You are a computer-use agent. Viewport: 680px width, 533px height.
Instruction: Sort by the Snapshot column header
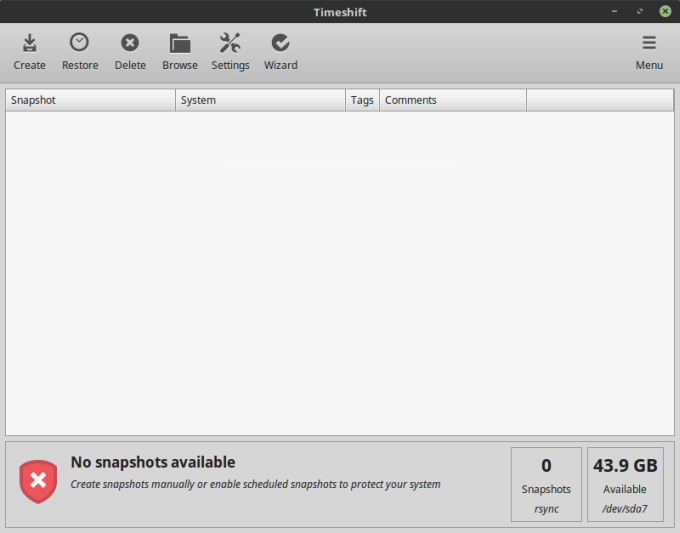(x=90, y=100)
